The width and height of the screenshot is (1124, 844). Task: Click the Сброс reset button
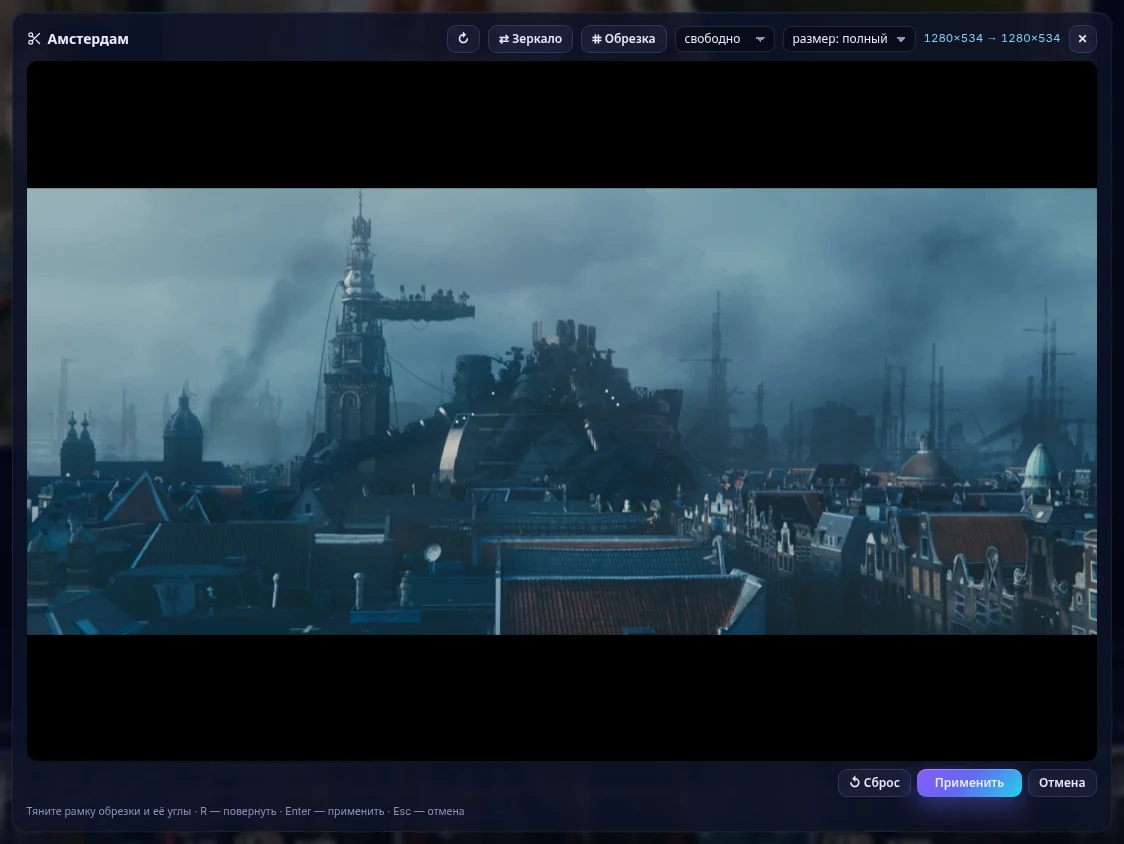tap(875, 782)
